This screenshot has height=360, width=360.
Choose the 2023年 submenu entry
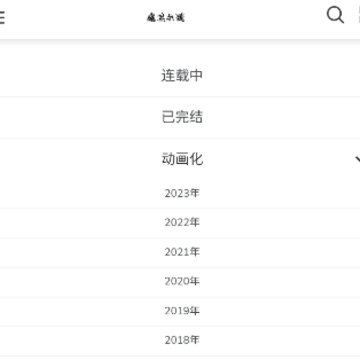(x=182, y=193)
